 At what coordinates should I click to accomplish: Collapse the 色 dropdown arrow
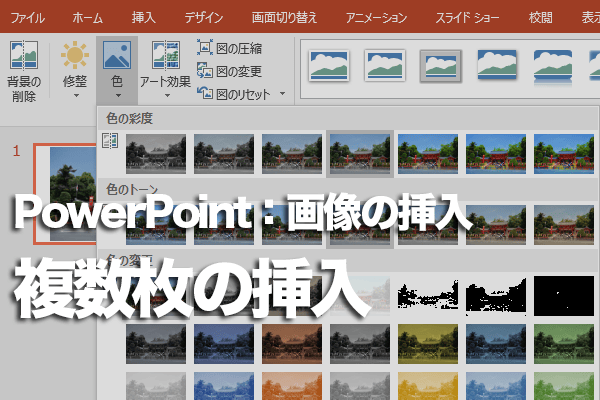118,96
